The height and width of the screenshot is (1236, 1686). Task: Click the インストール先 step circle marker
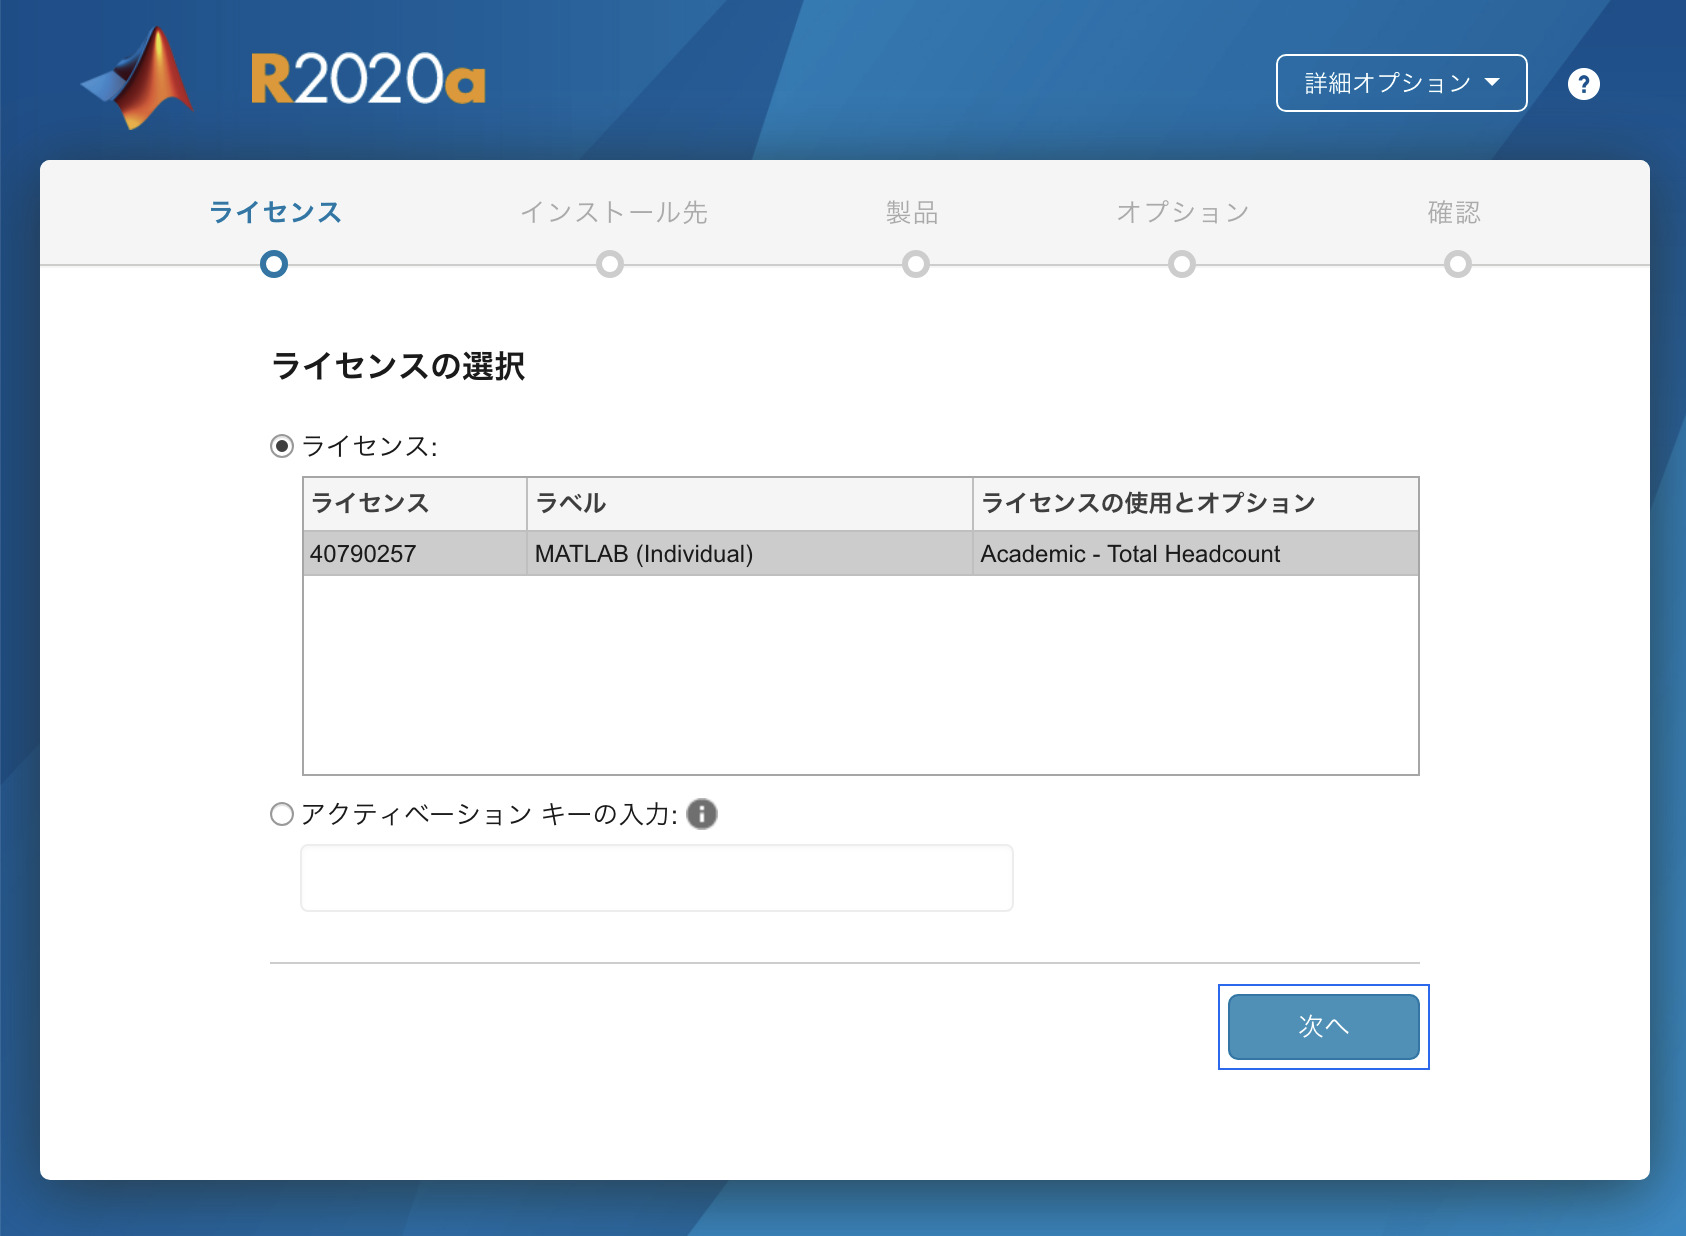[x=610, y=264]
